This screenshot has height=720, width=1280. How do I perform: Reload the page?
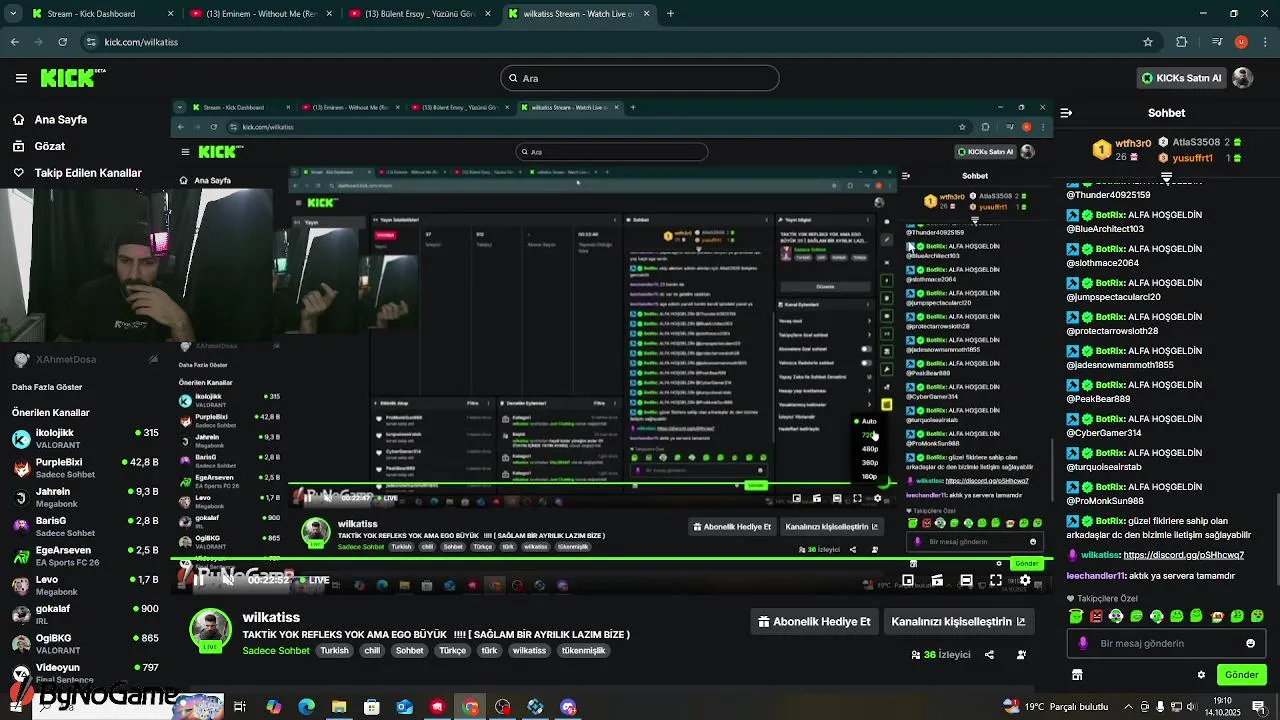63,42
